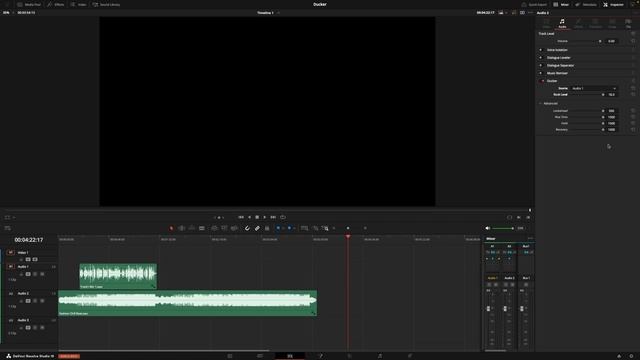Open the flag color dropdown arrow
640x360 pixels.
[x=283, y=228]
